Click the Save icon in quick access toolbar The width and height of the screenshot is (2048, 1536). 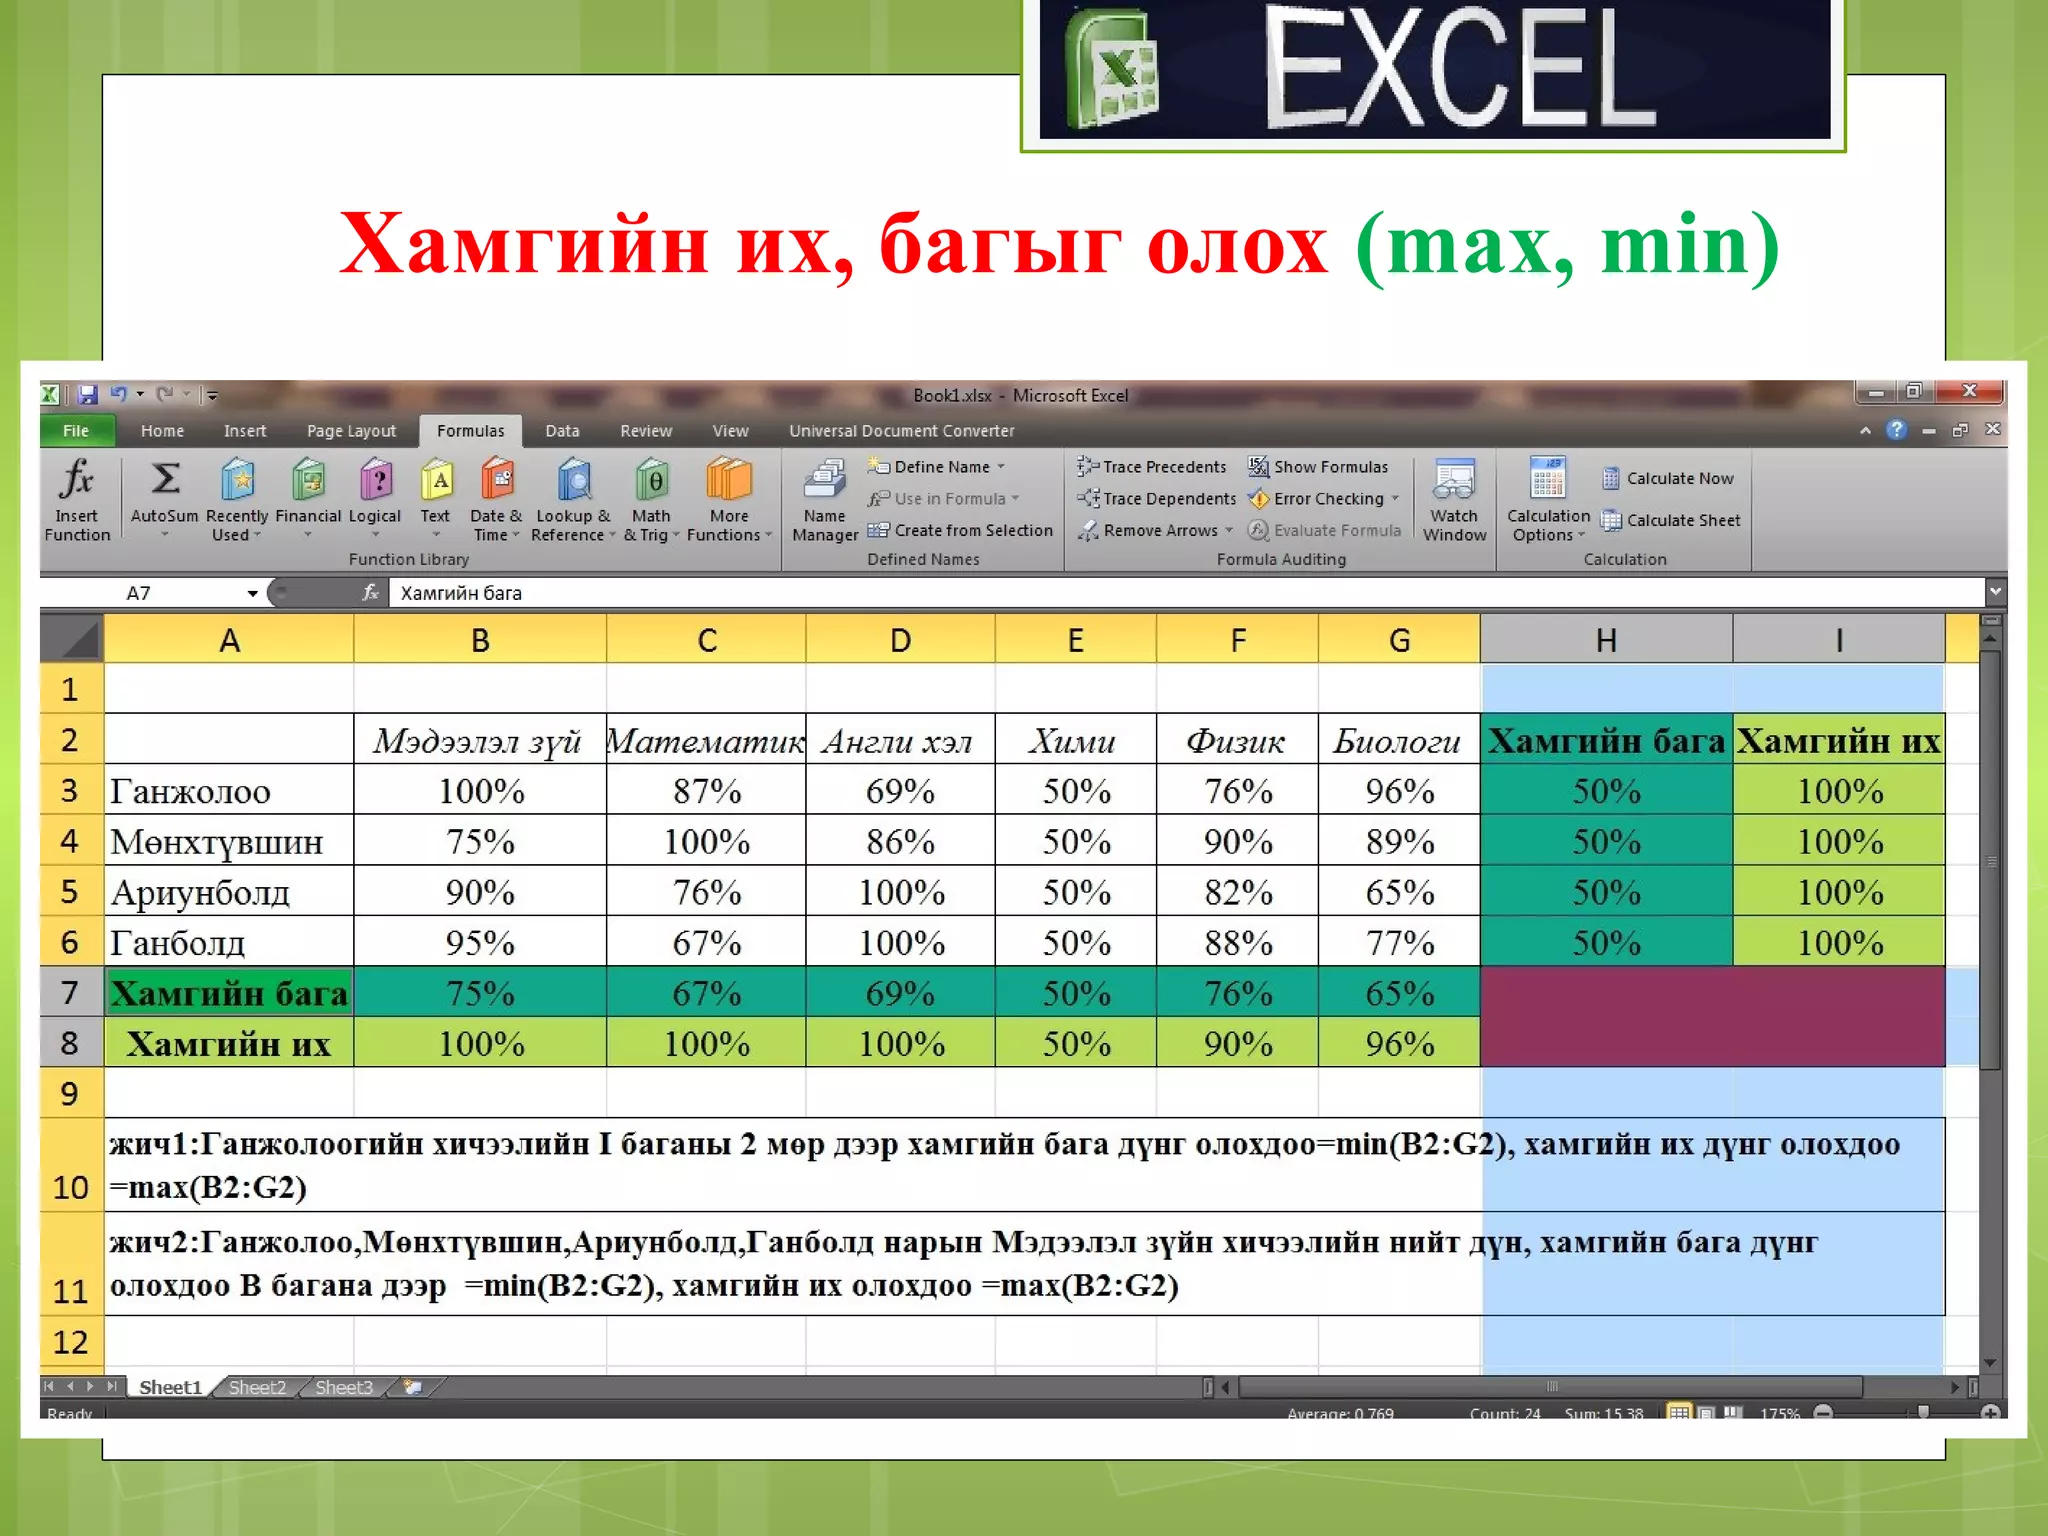(88, 395)
